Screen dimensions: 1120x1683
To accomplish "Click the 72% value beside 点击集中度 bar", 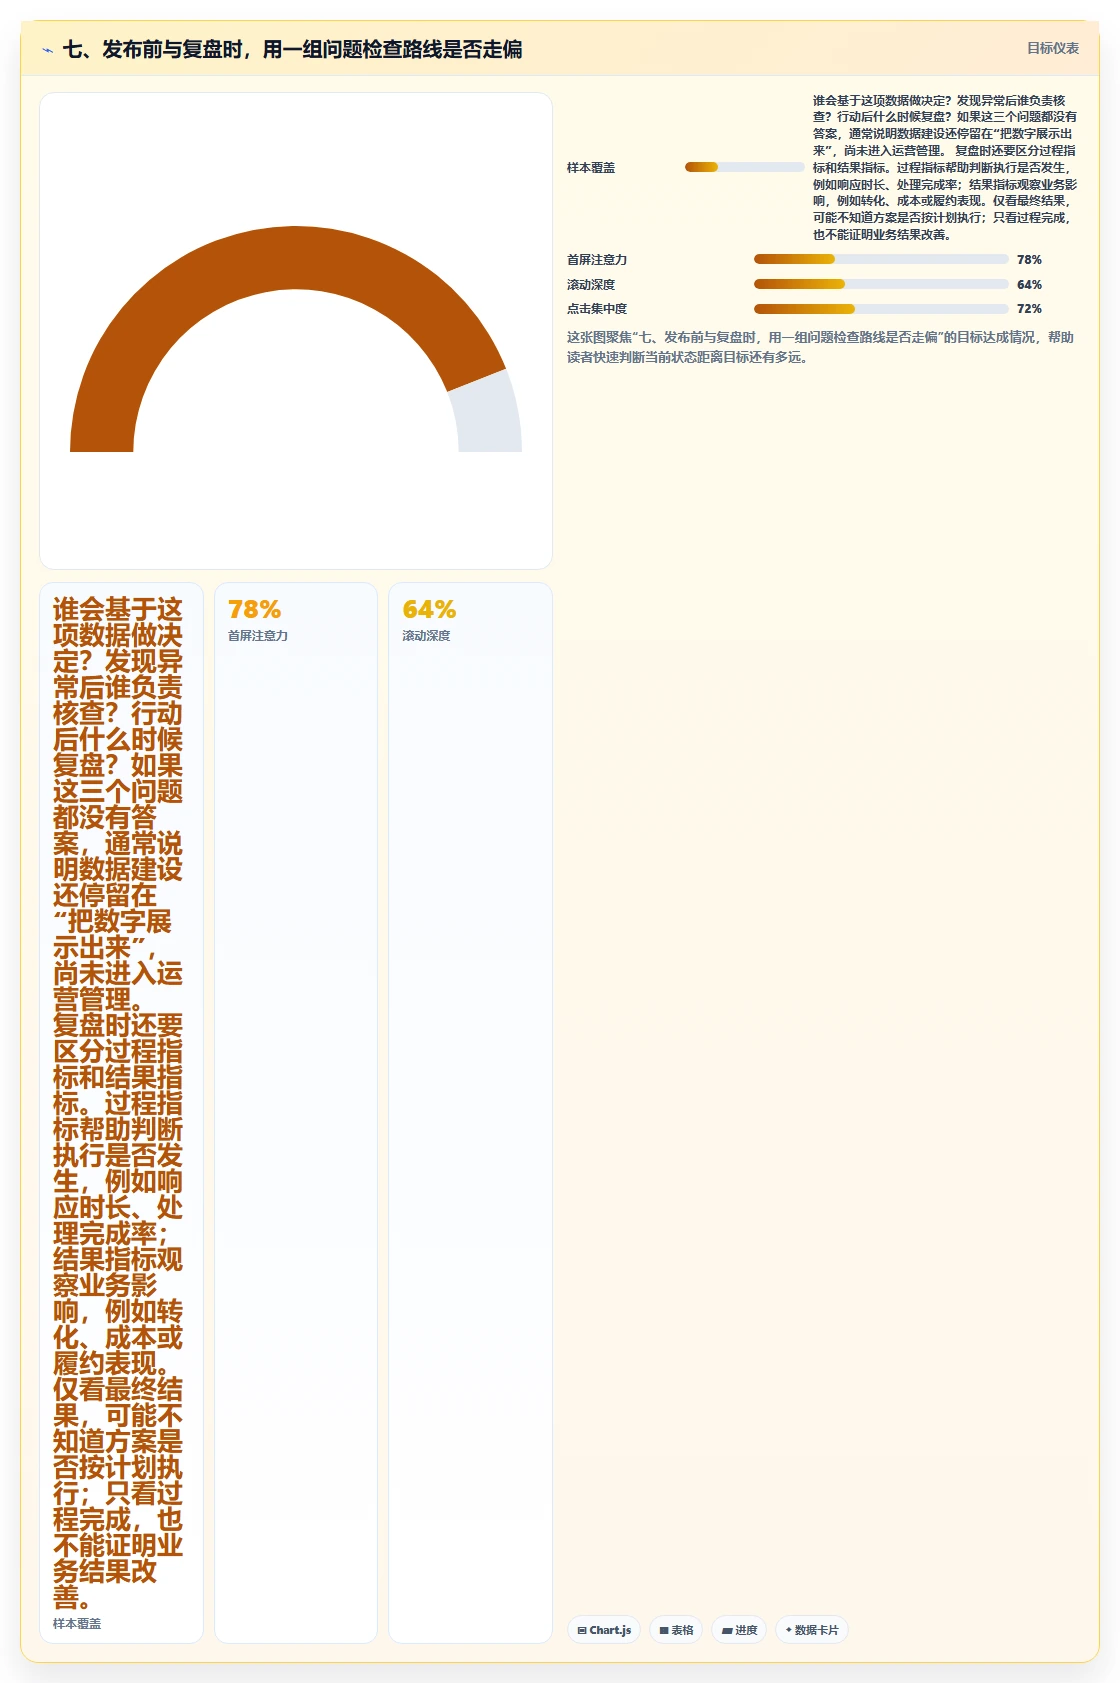I will click(1029, 309).
